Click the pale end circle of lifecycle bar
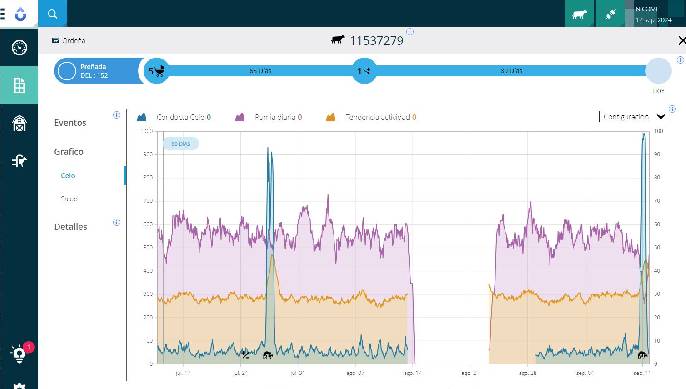 click(x=658, y=70)
